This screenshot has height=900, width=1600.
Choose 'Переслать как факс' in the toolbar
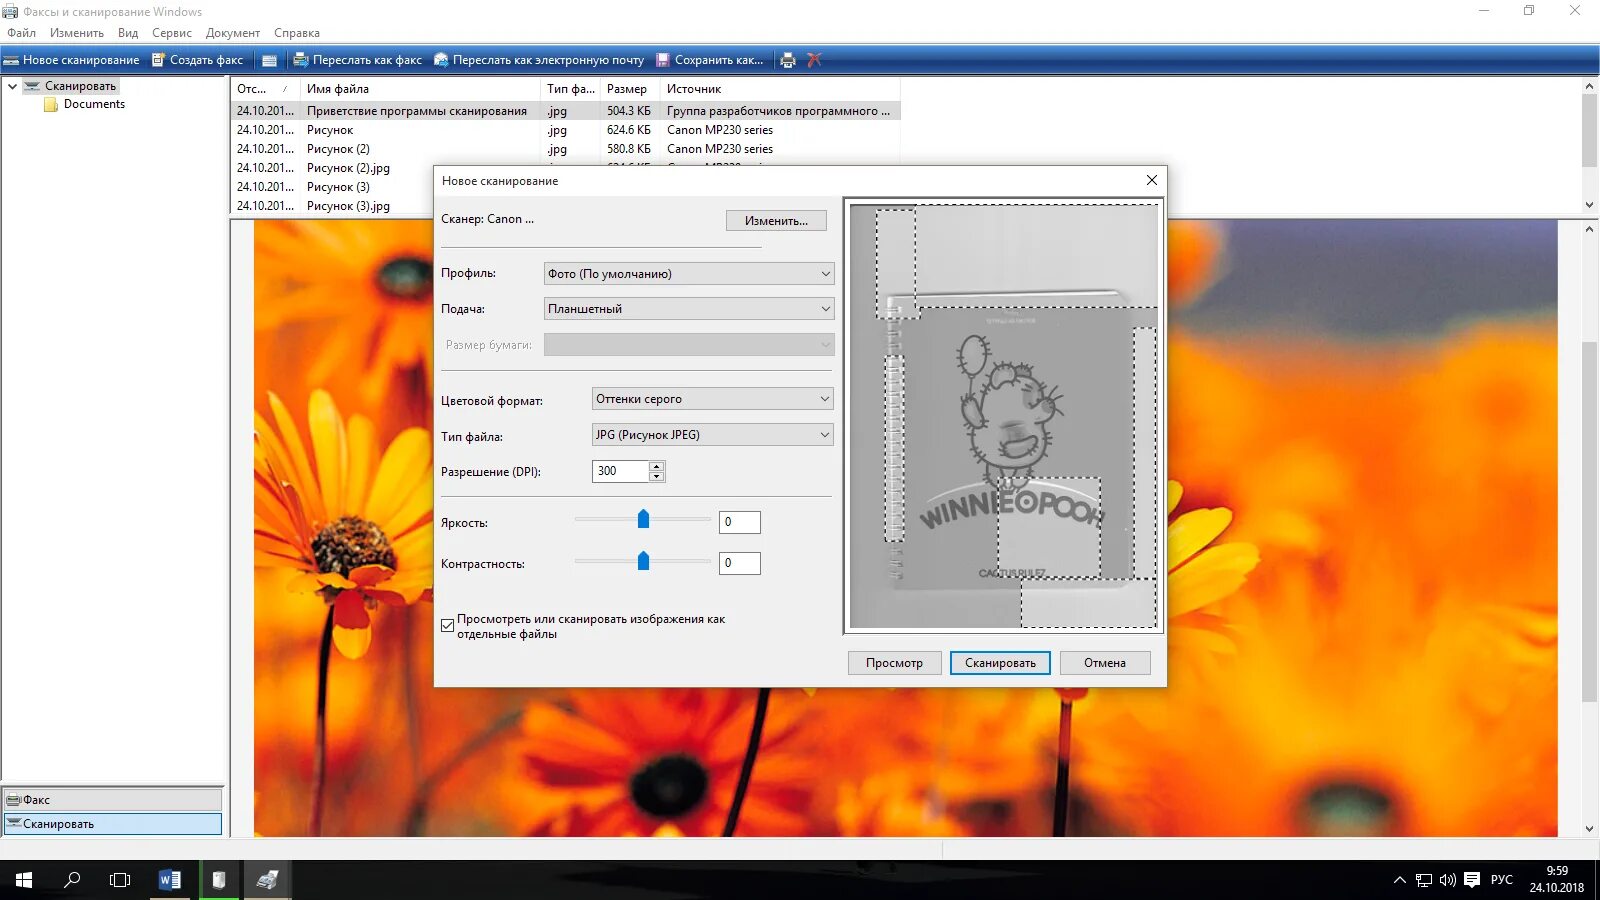[x=357, y=60]
